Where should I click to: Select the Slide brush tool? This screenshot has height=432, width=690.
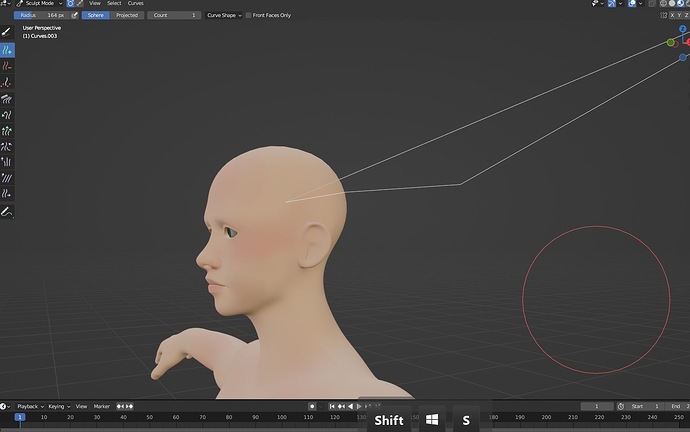[7, 194]
